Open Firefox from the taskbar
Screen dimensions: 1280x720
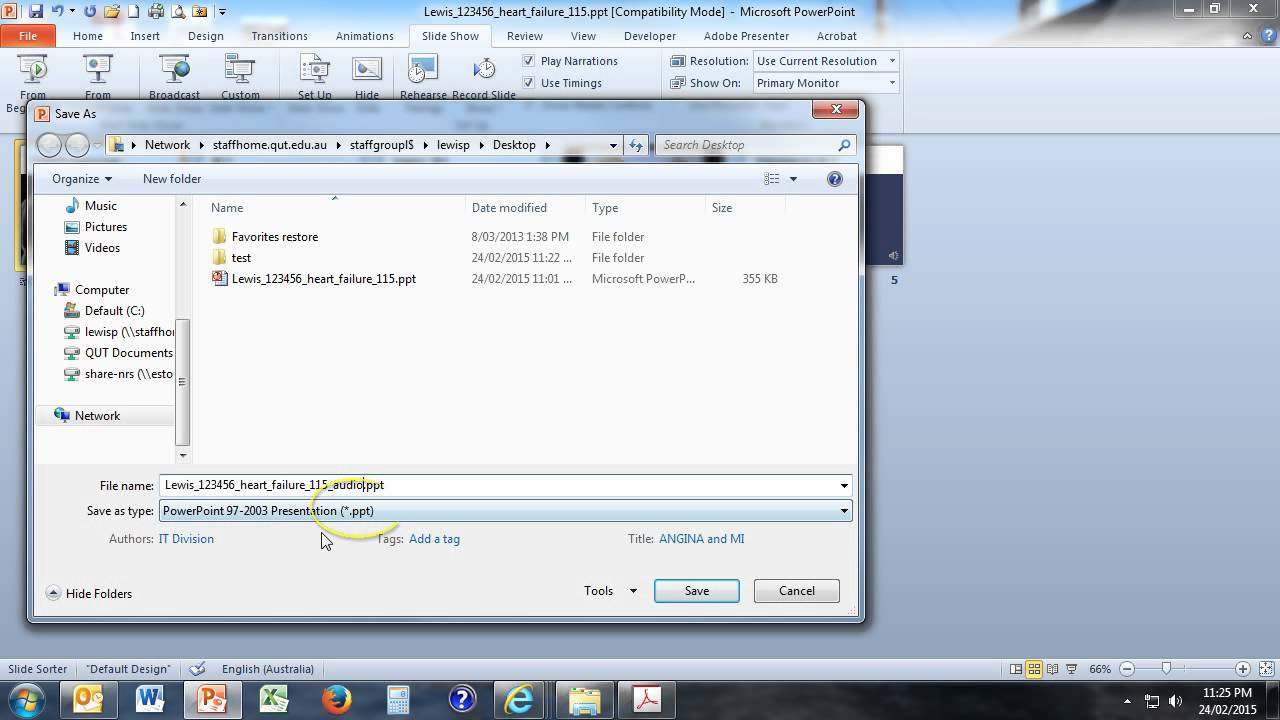pos(336,699)
